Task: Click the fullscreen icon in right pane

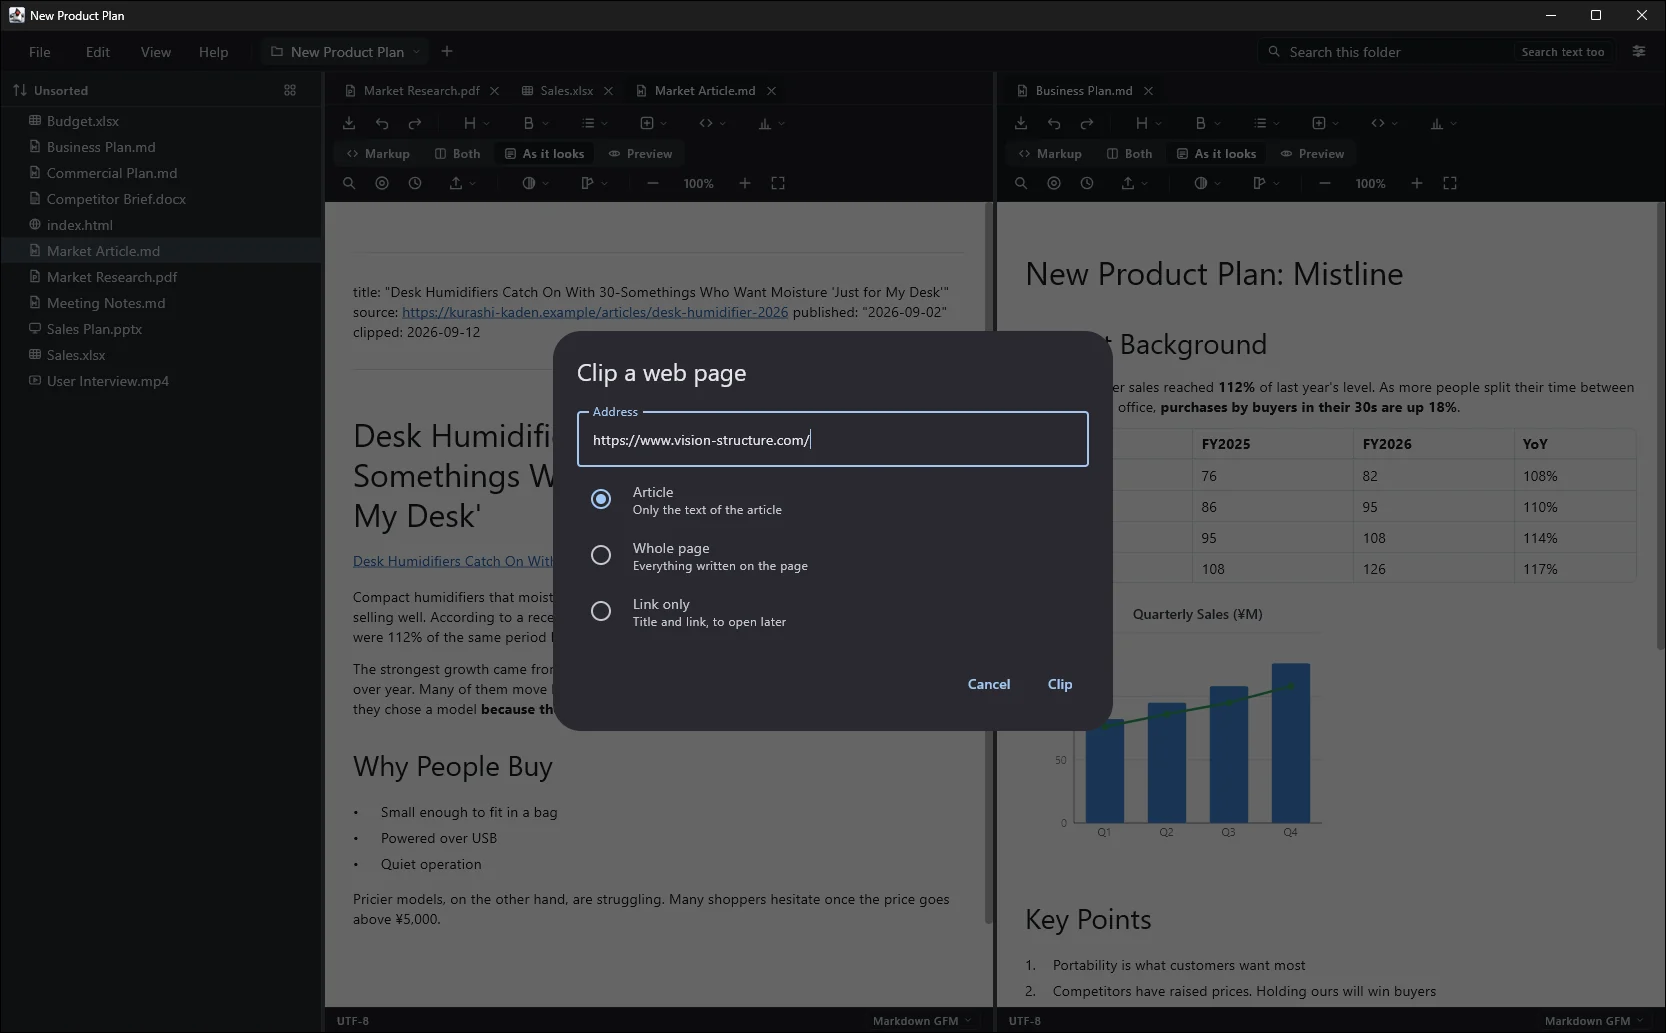Action: (x=1450, y=183)
